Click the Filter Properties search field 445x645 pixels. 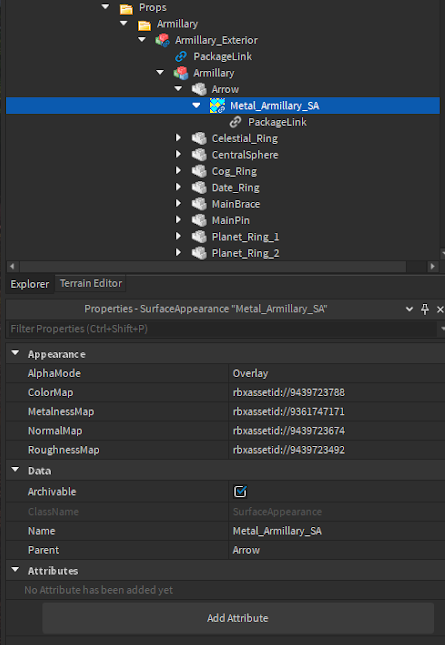click(x=222, y=329)
